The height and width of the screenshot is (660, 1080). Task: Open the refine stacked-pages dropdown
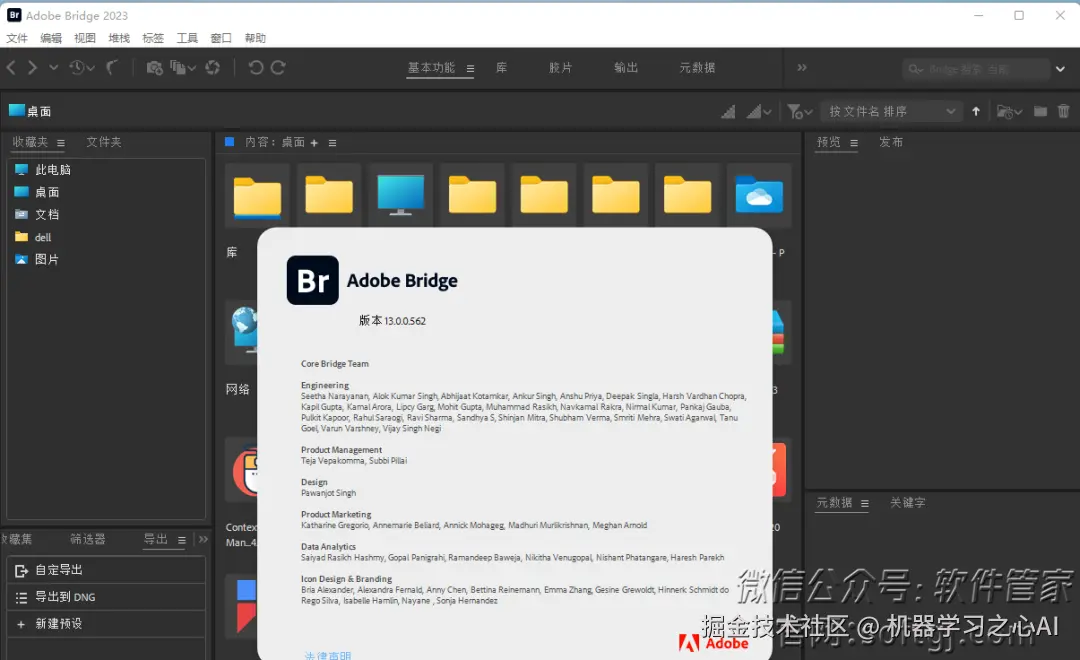coord(183,68)
